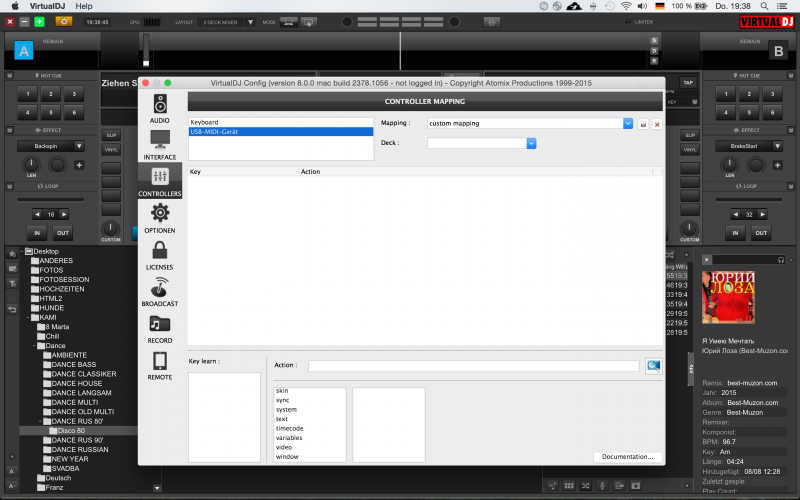This screenshot has height=500, width=800.
Task: Adjust the LEN knob on deck A
Action: (31, 165)
